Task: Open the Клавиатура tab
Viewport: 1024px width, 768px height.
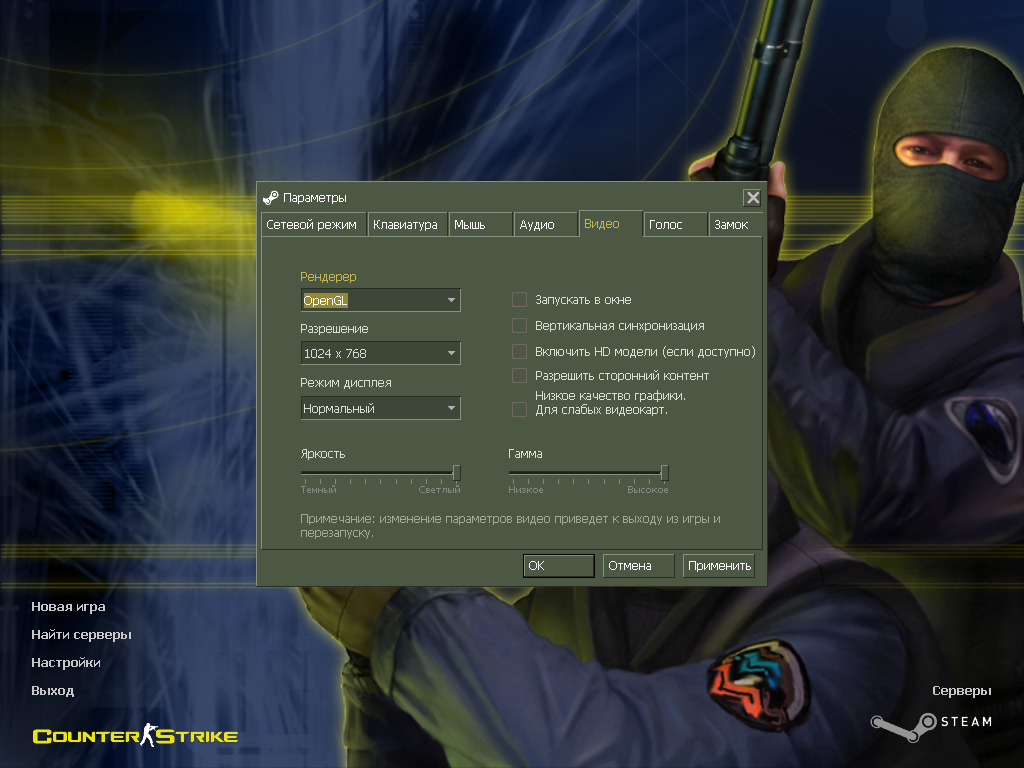Action: pyautogui.click(x=408, y=225)
